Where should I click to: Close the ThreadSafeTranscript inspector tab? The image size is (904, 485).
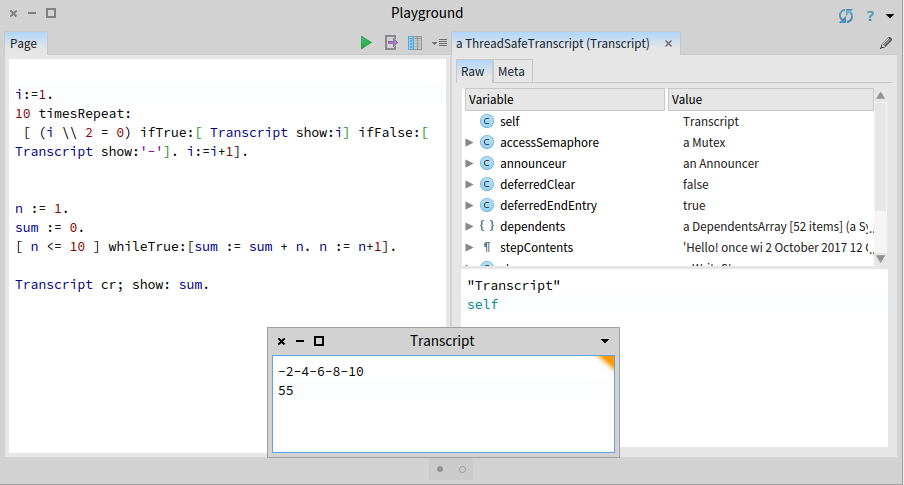667,44
